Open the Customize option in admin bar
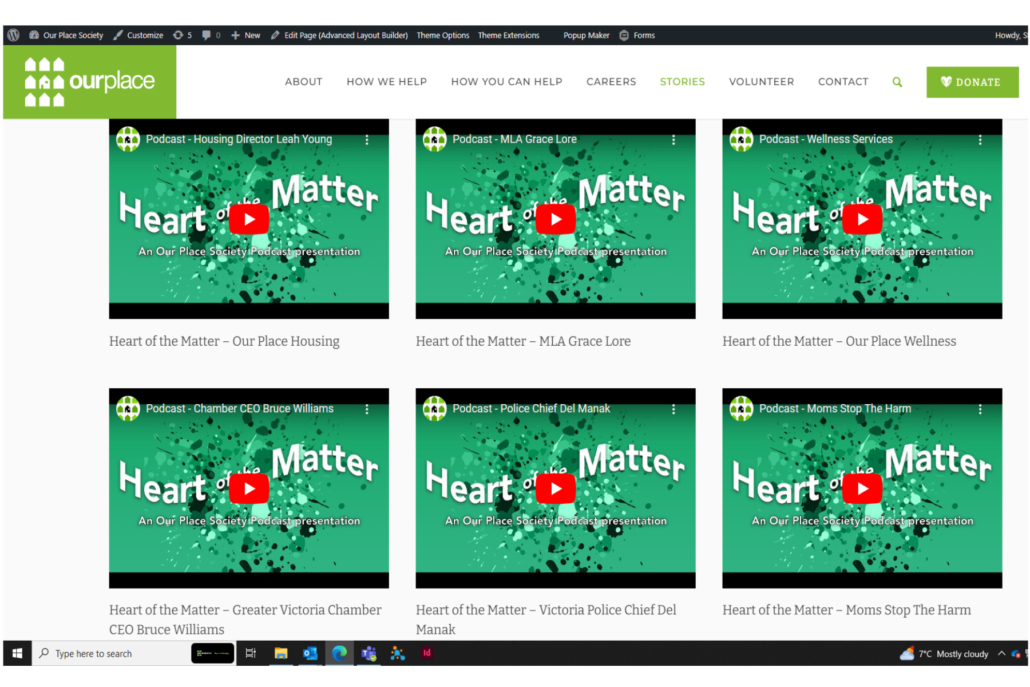The image size is (1030, 687). point(138,35)
